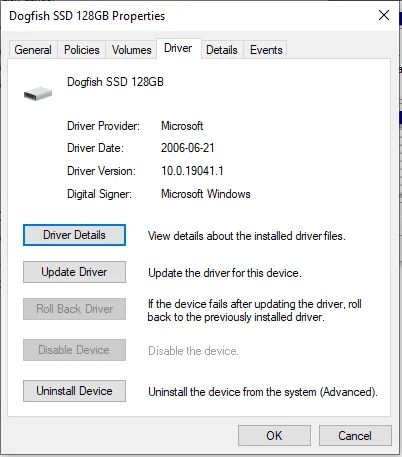Screen dimensions: 402x457
Task: Click the Dogfish SSD 128GB device name label
Action: (x=115, y=82)
